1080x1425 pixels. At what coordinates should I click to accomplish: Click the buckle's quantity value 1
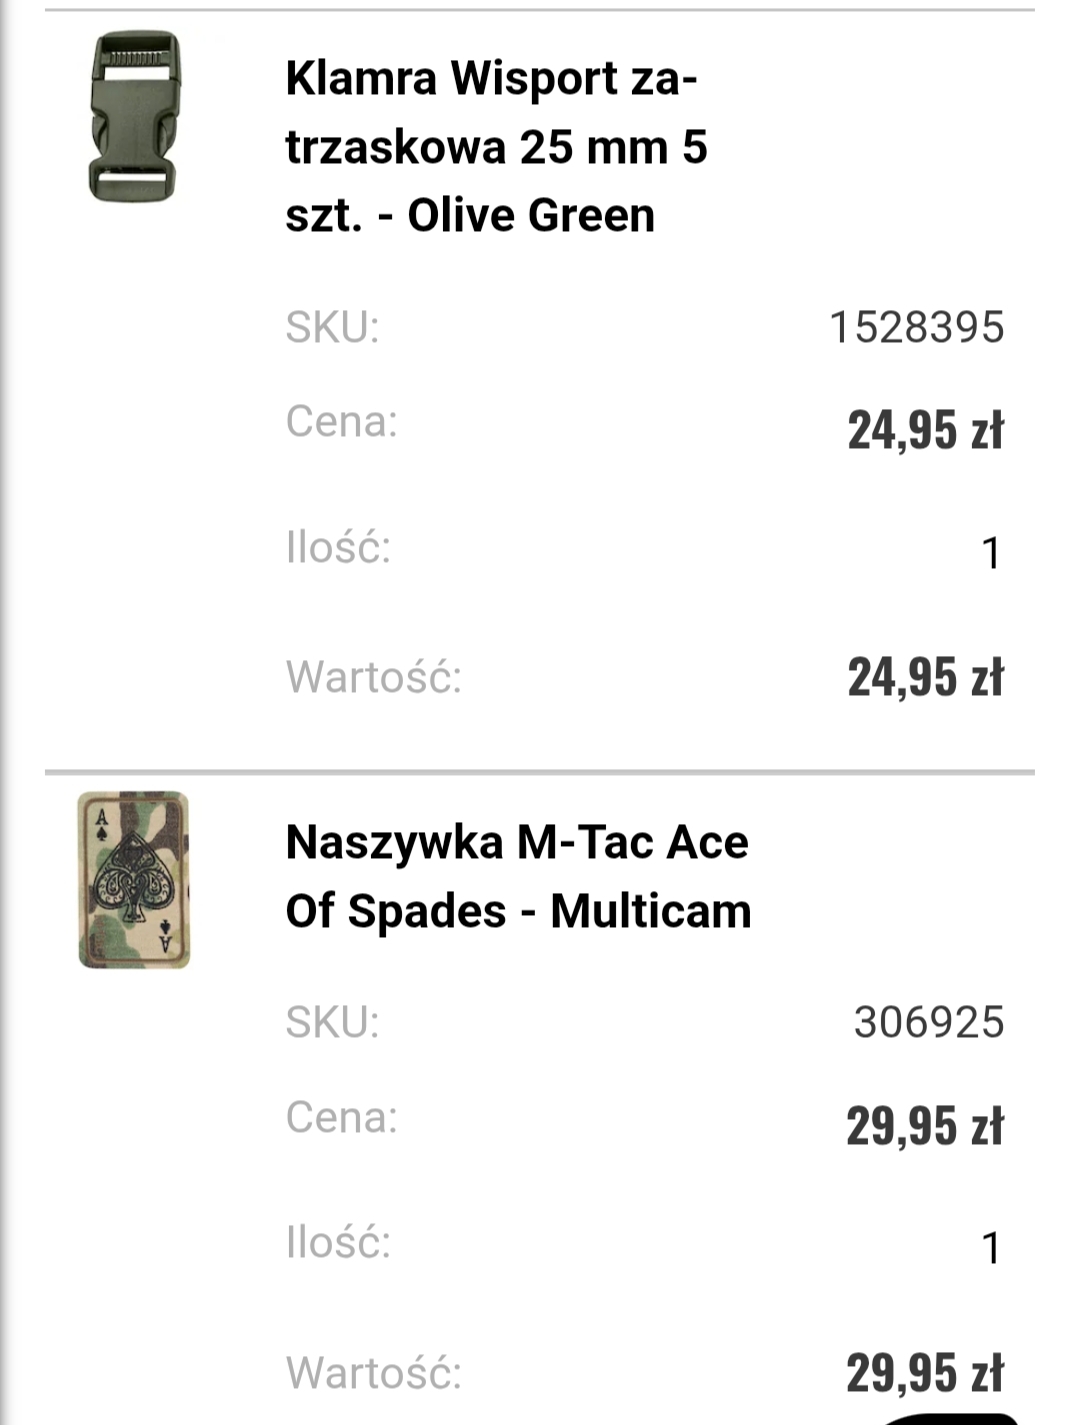[x=990, y=553]
